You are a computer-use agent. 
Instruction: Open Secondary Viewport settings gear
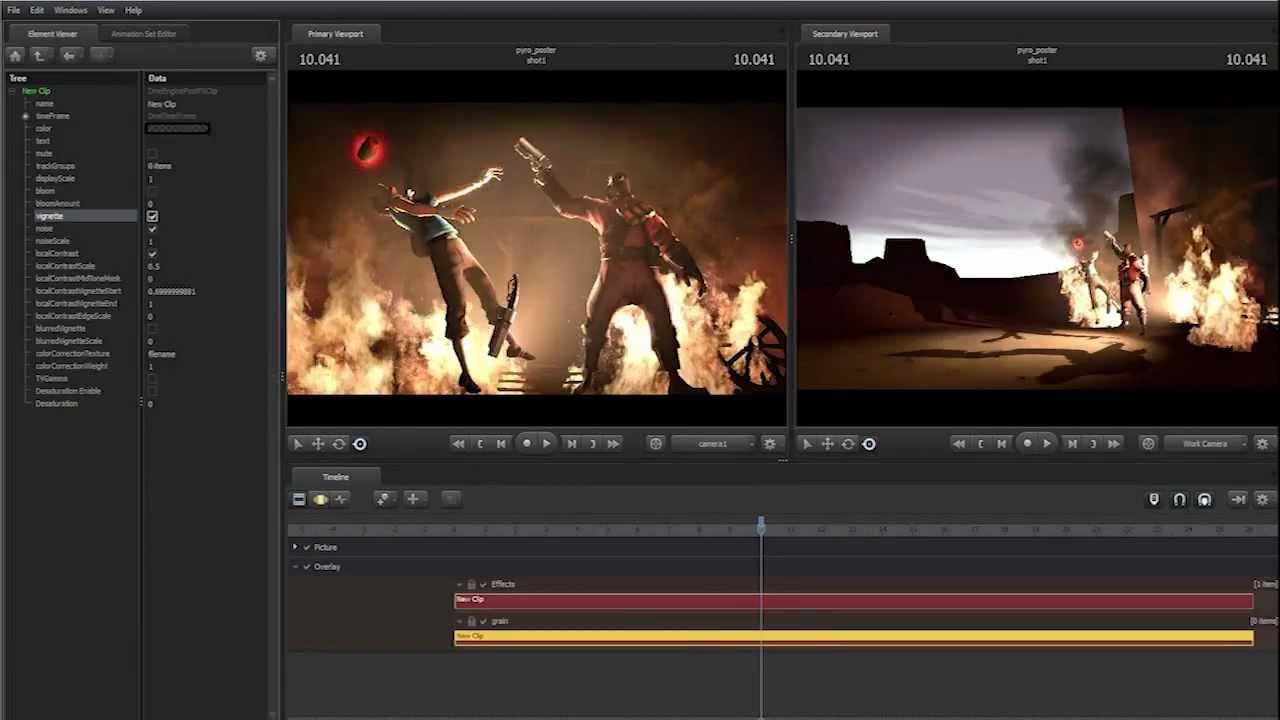point(1262,444)
